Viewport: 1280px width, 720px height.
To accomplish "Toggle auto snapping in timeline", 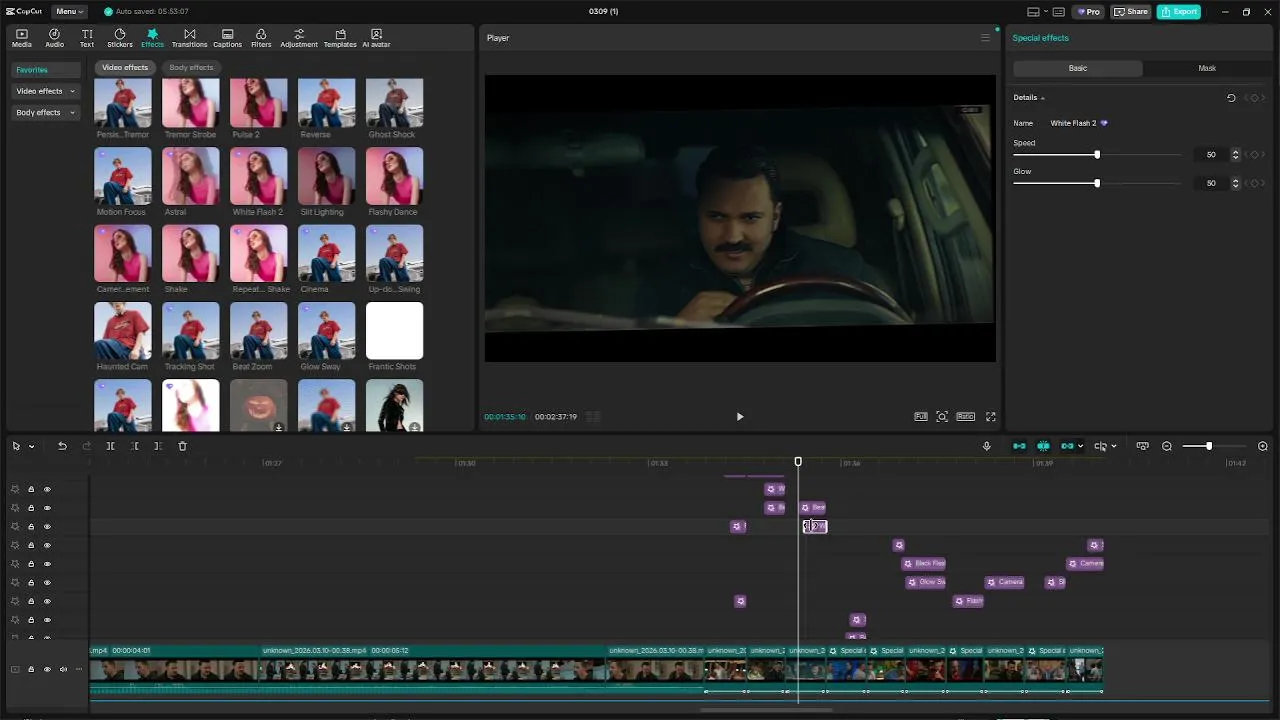I will tap(1043, 446).
